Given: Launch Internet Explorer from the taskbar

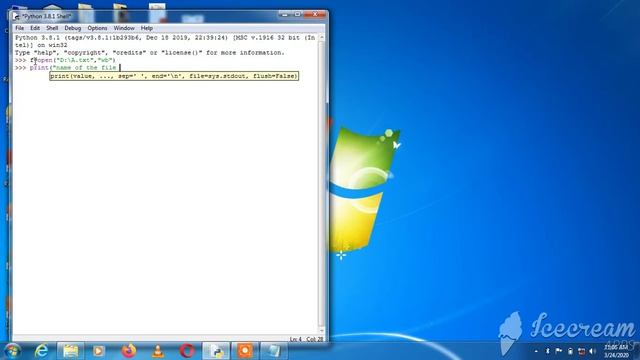Looking at the screenshot, I should [x=41, y=351].
